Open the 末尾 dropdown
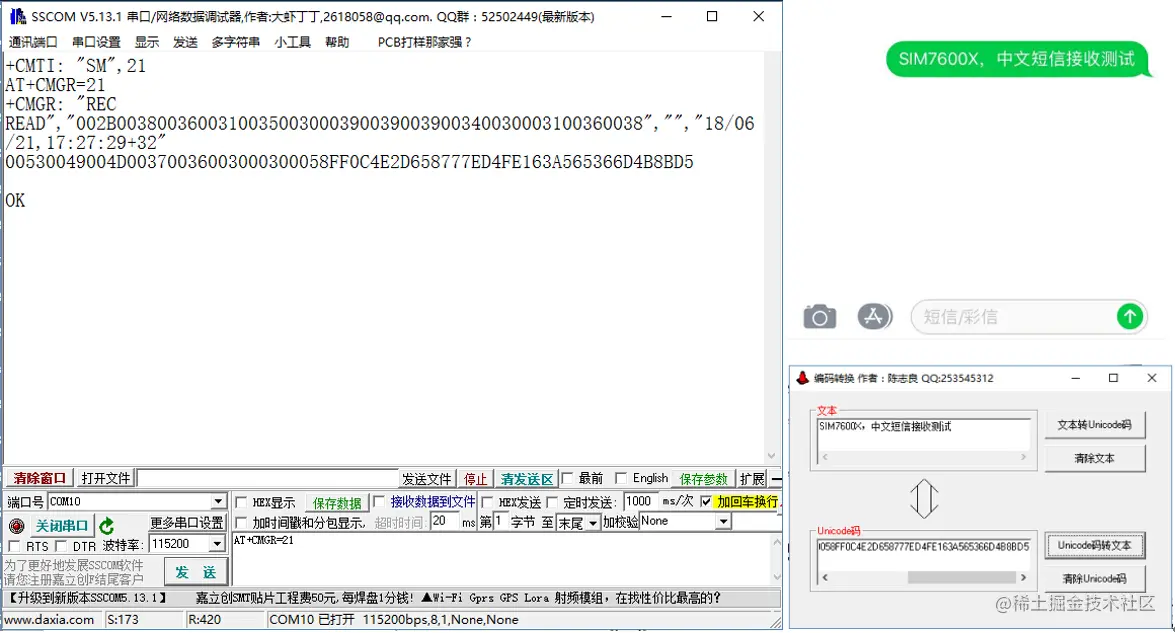1175x633 pixels. coord(592,522)
